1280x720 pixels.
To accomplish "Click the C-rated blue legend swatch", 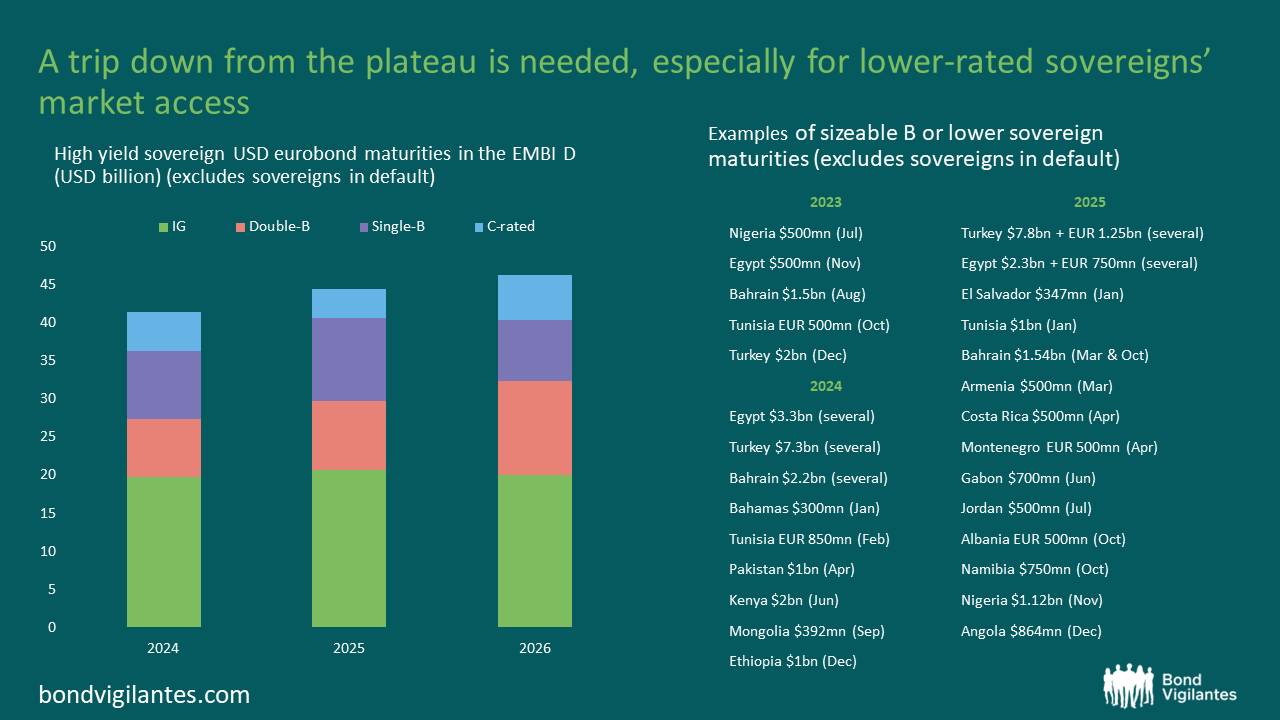I will [x=477, y=227].
